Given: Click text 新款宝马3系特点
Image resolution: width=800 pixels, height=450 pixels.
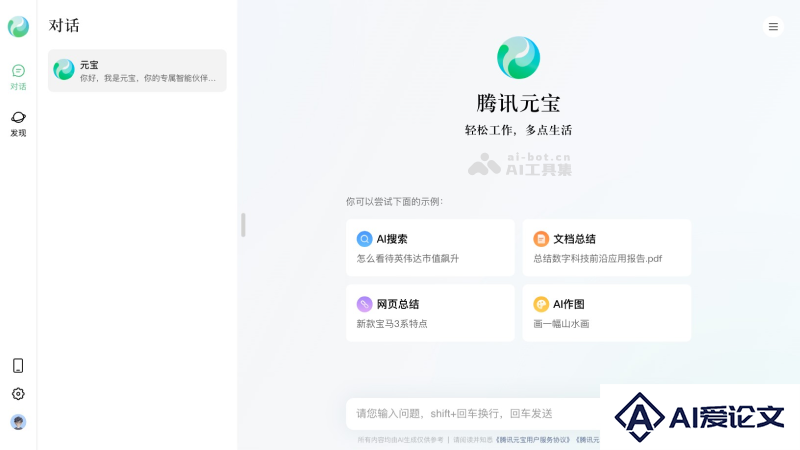Looking at the screenshot, I should coord(392,323).
